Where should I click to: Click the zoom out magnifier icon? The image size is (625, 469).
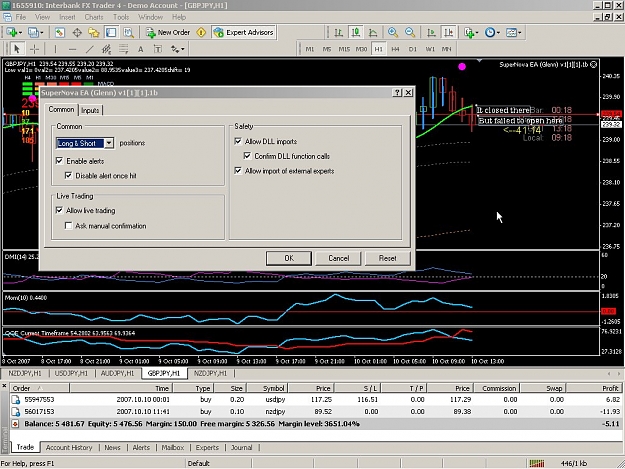410,33
